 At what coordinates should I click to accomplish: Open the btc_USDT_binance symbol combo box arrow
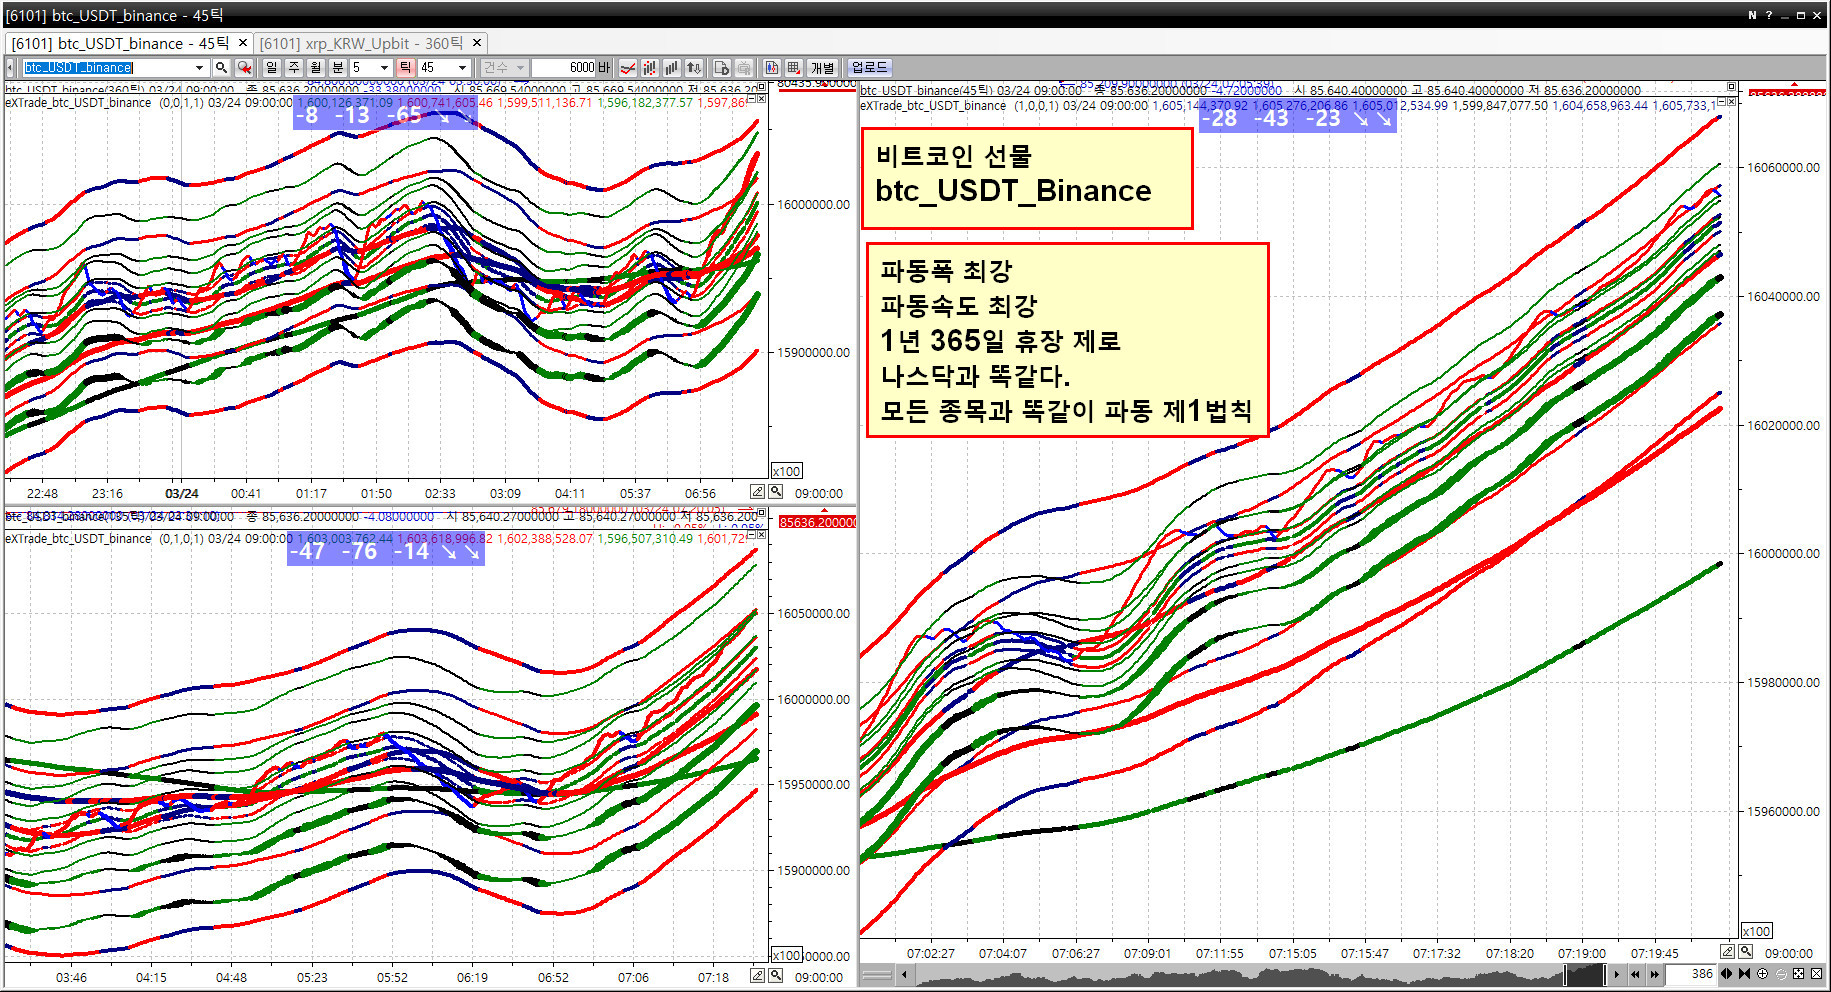point(199,67)
